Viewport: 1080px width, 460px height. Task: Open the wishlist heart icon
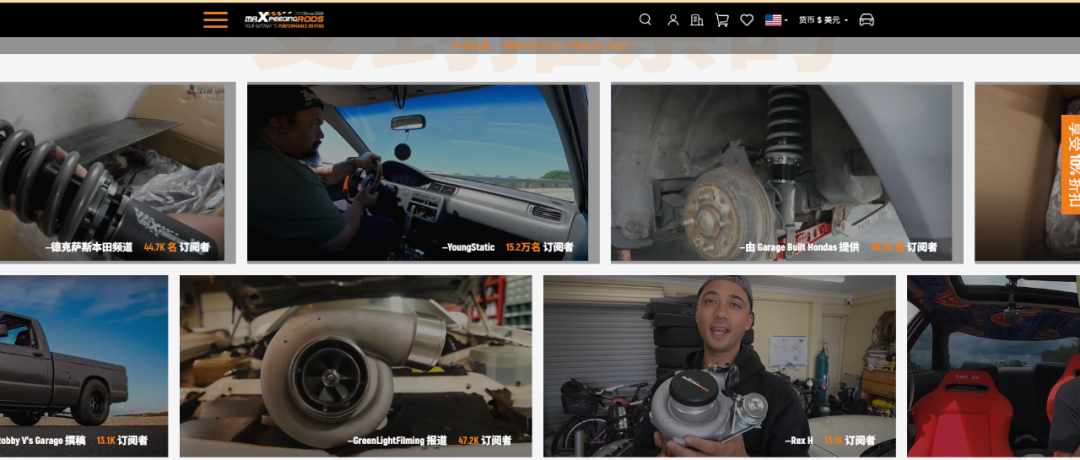click(747, 19)
